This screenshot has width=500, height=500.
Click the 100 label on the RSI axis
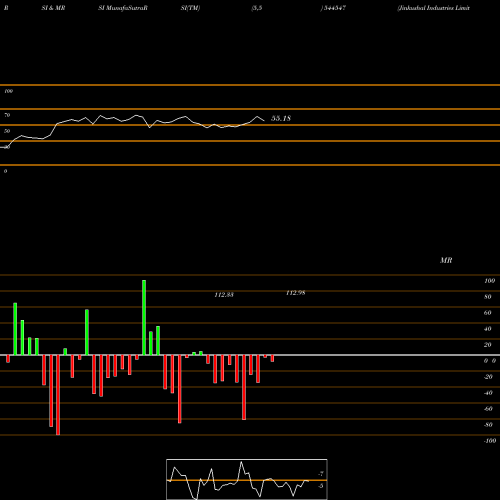click(x=8, y=91)
